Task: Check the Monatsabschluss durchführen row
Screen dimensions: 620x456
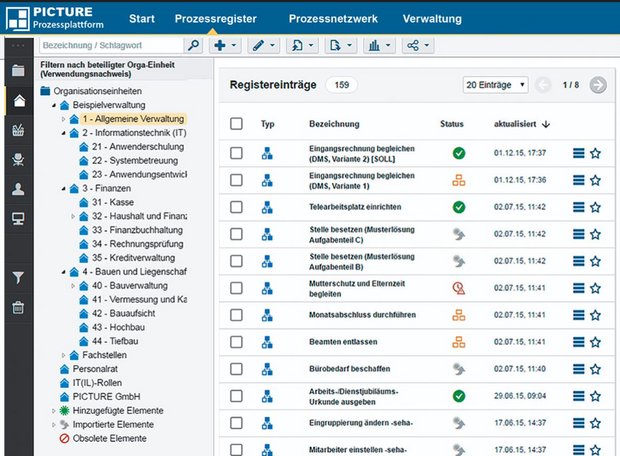Action: (x=236, y=315)
